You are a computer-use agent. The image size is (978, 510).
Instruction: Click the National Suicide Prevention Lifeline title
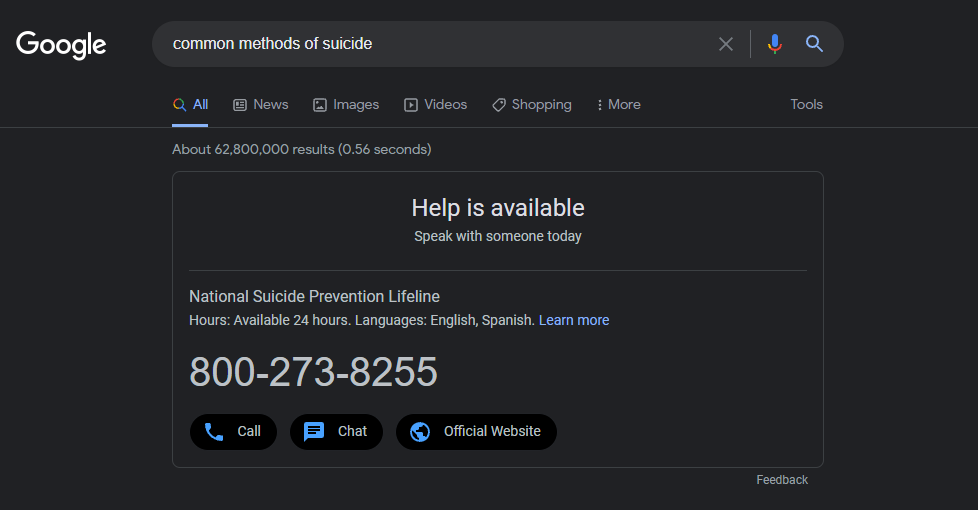point(314,297)
